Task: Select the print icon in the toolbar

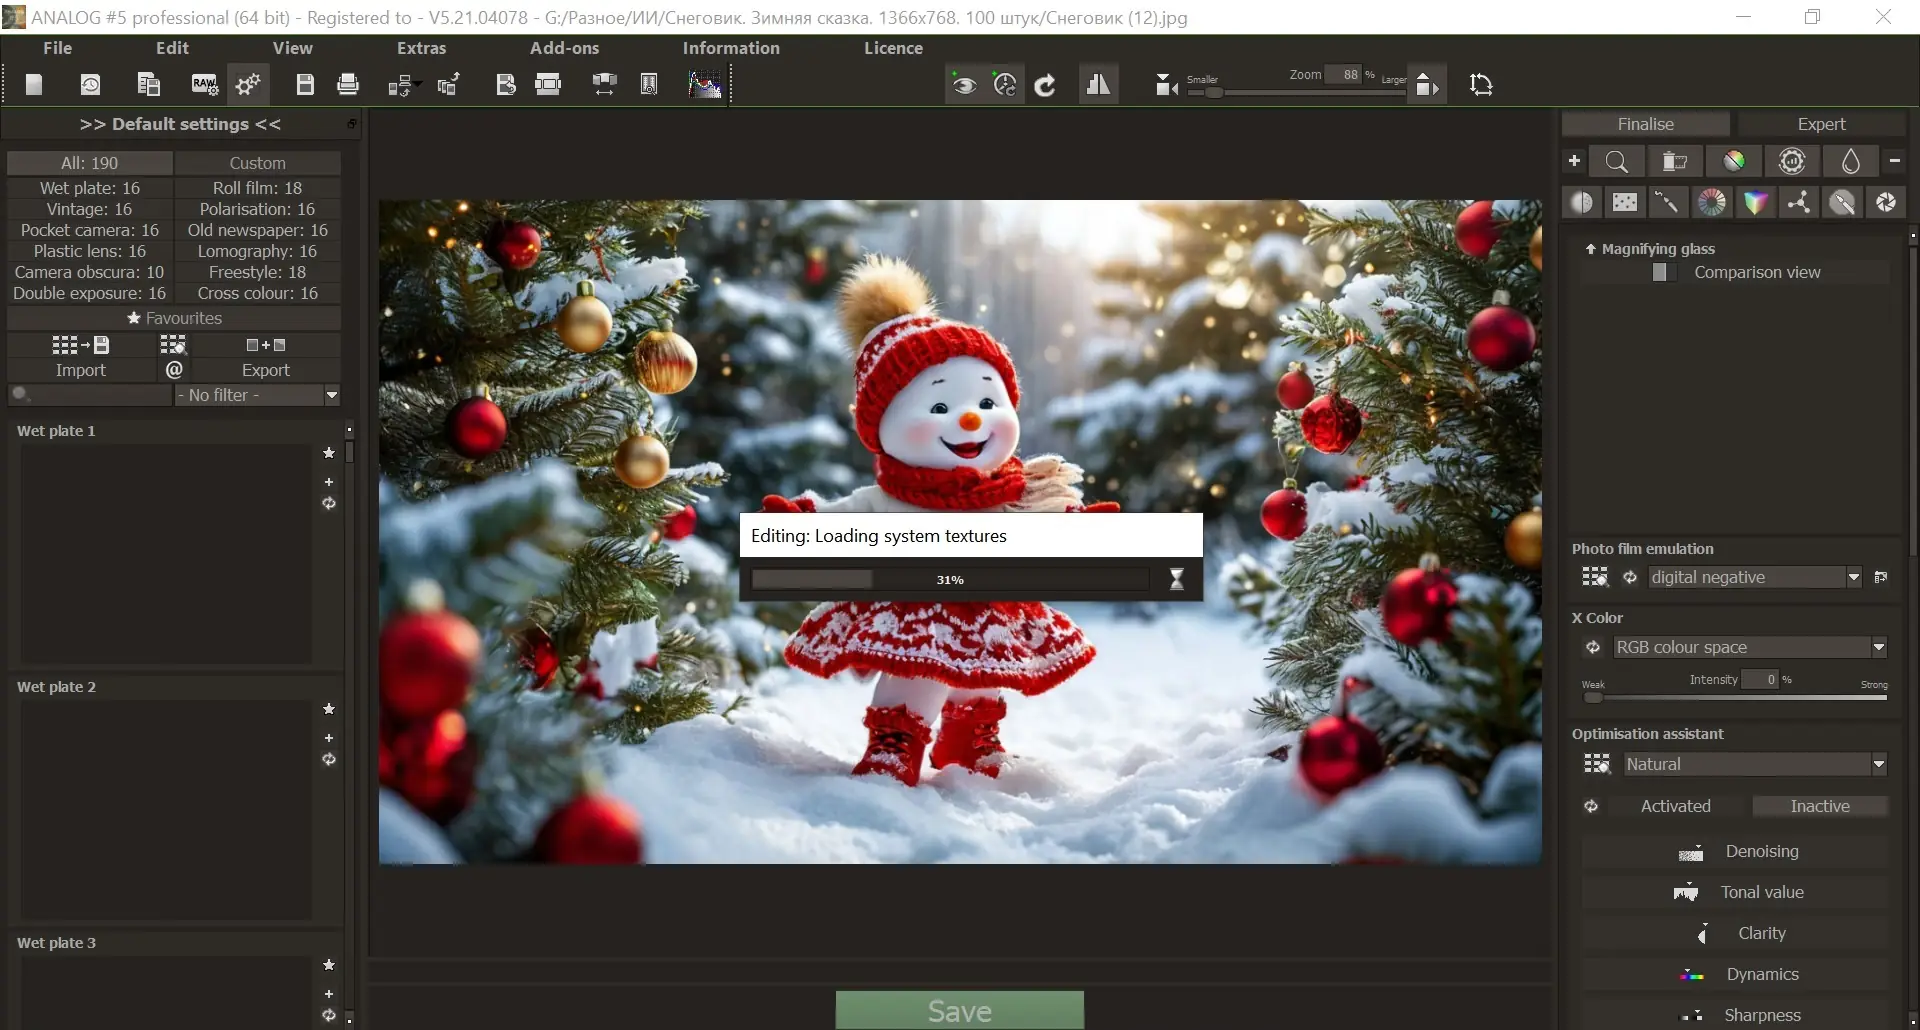Action: (347, 84)
